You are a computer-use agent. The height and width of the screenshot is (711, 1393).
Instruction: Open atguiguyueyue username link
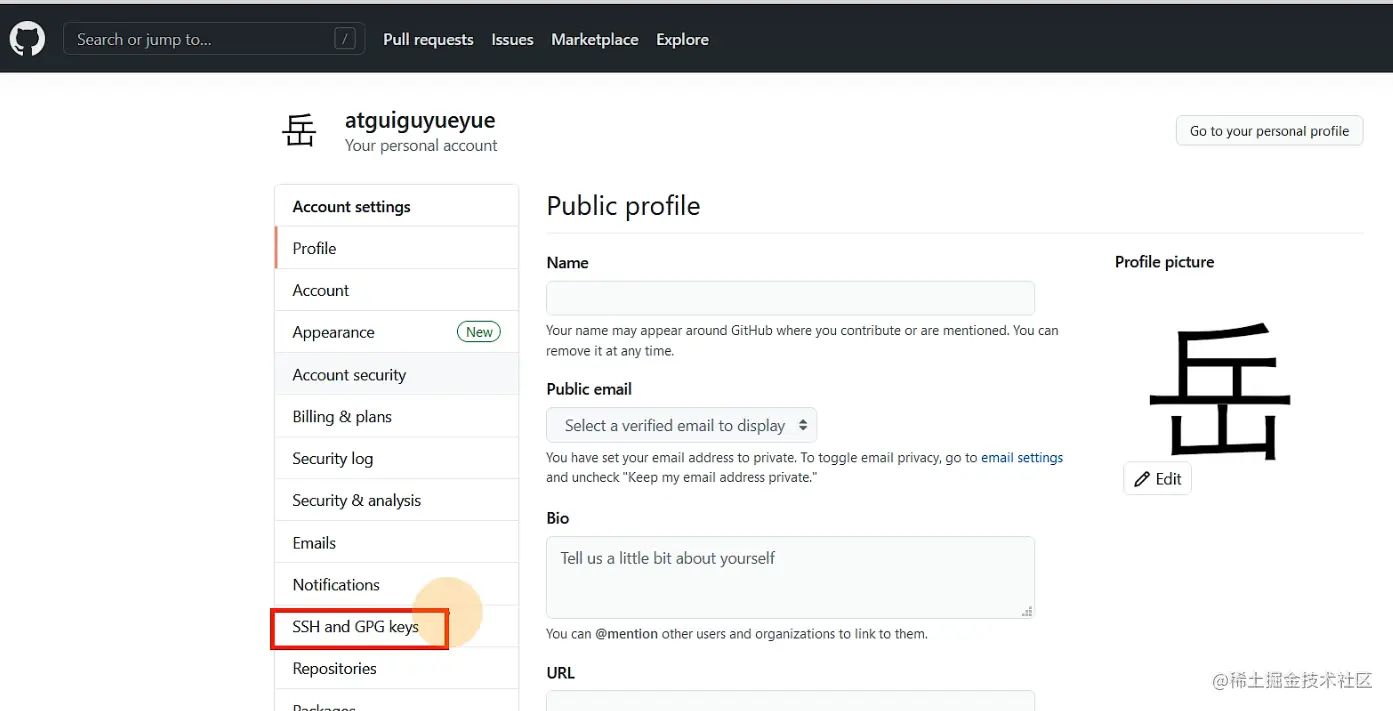click(x=420, y=120)
